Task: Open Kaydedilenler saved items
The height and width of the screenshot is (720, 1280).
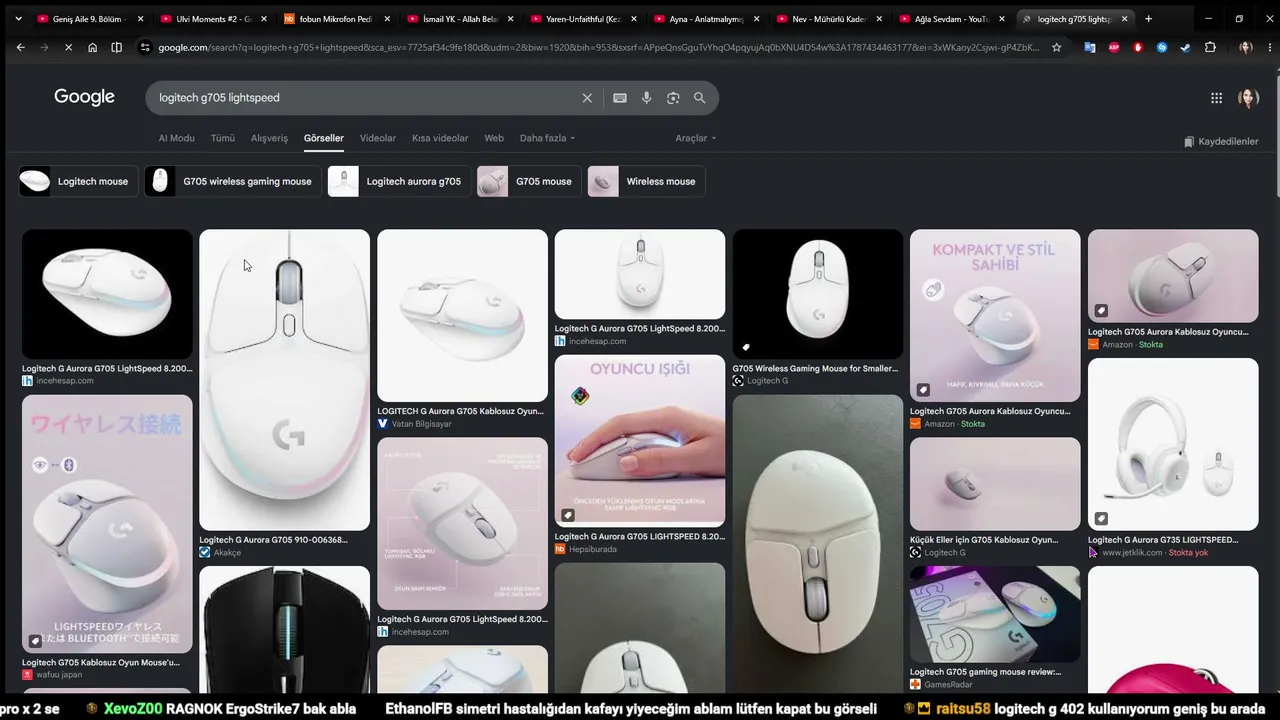Action: pos(1221,141)
